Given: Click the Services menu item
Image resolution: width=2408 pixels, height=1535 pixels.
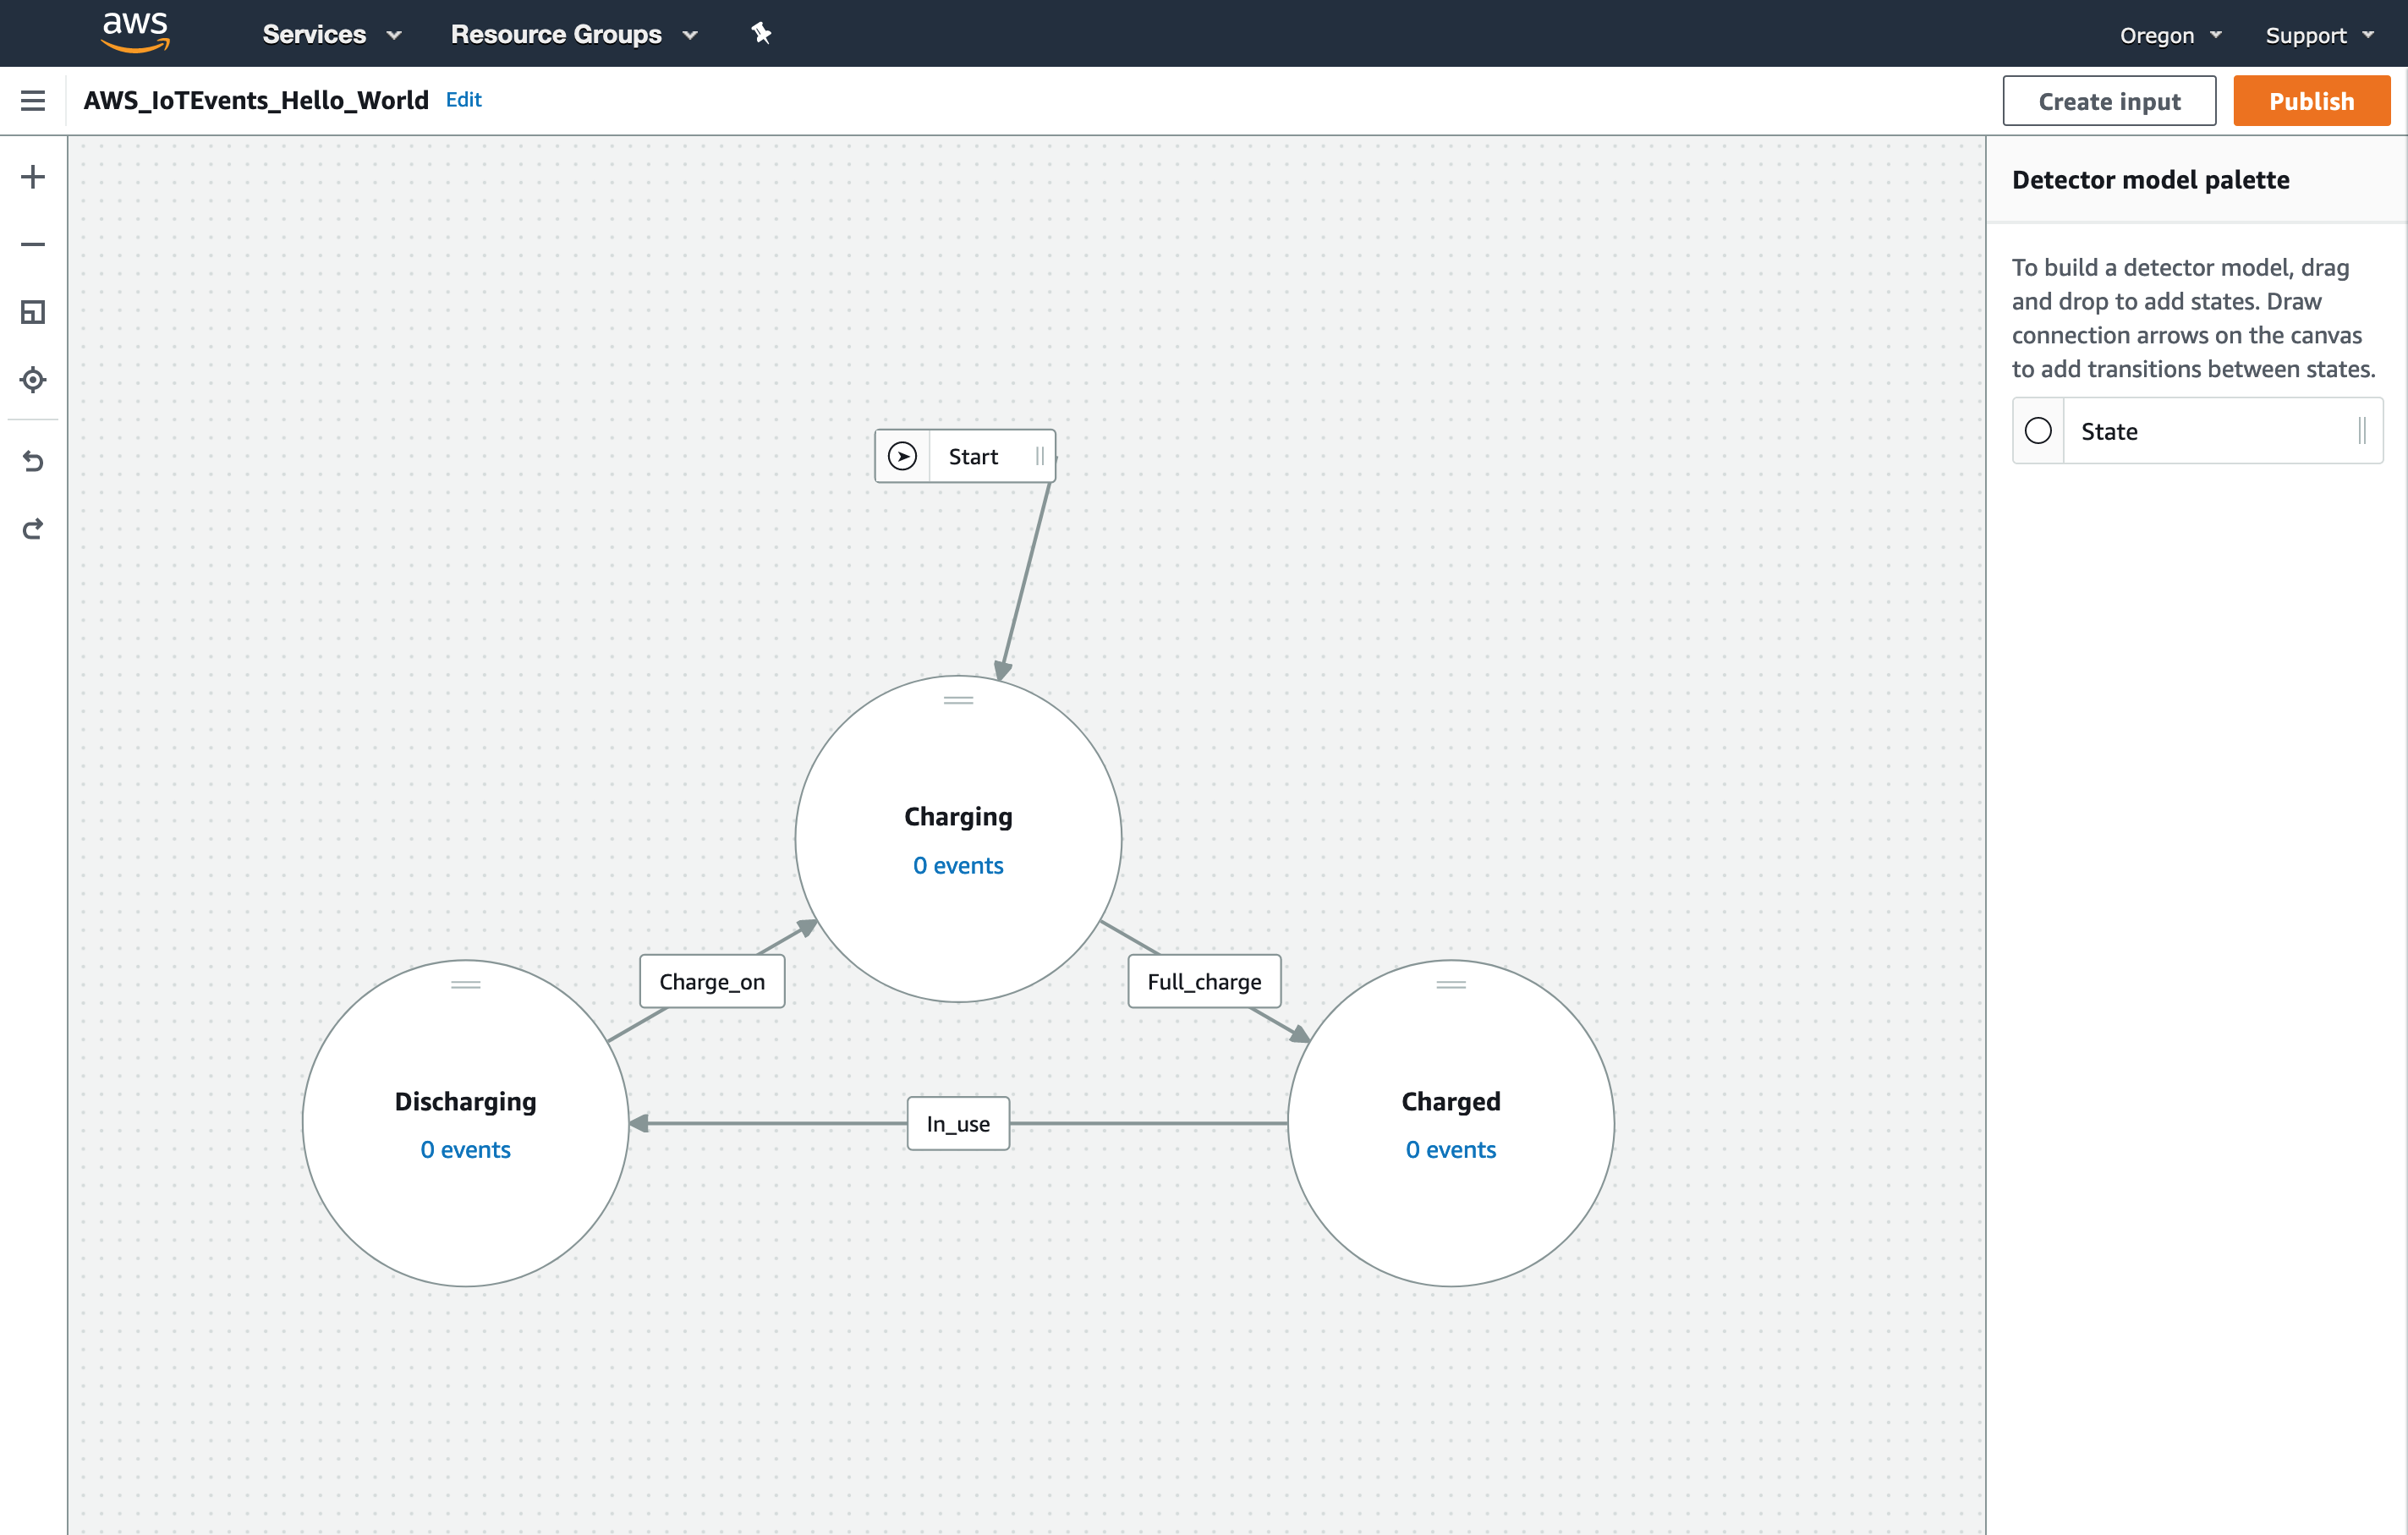Looking at the screenshot, I should (x=312, y=33).
